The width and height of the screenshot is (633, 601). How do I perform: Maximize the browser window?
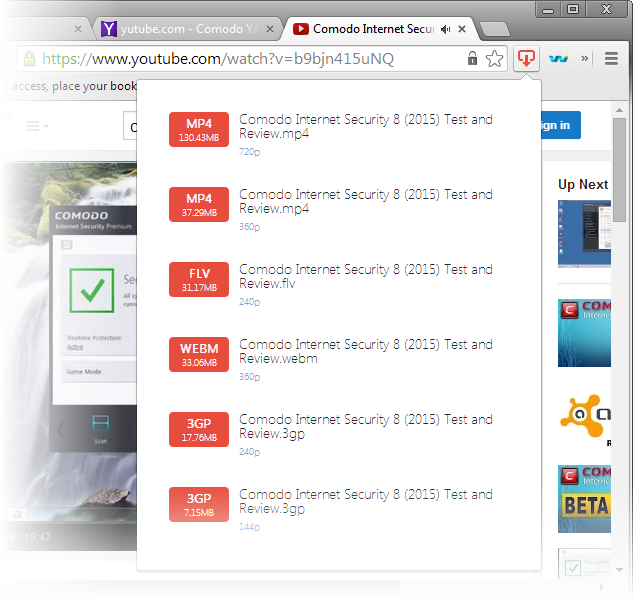[573, 10]
